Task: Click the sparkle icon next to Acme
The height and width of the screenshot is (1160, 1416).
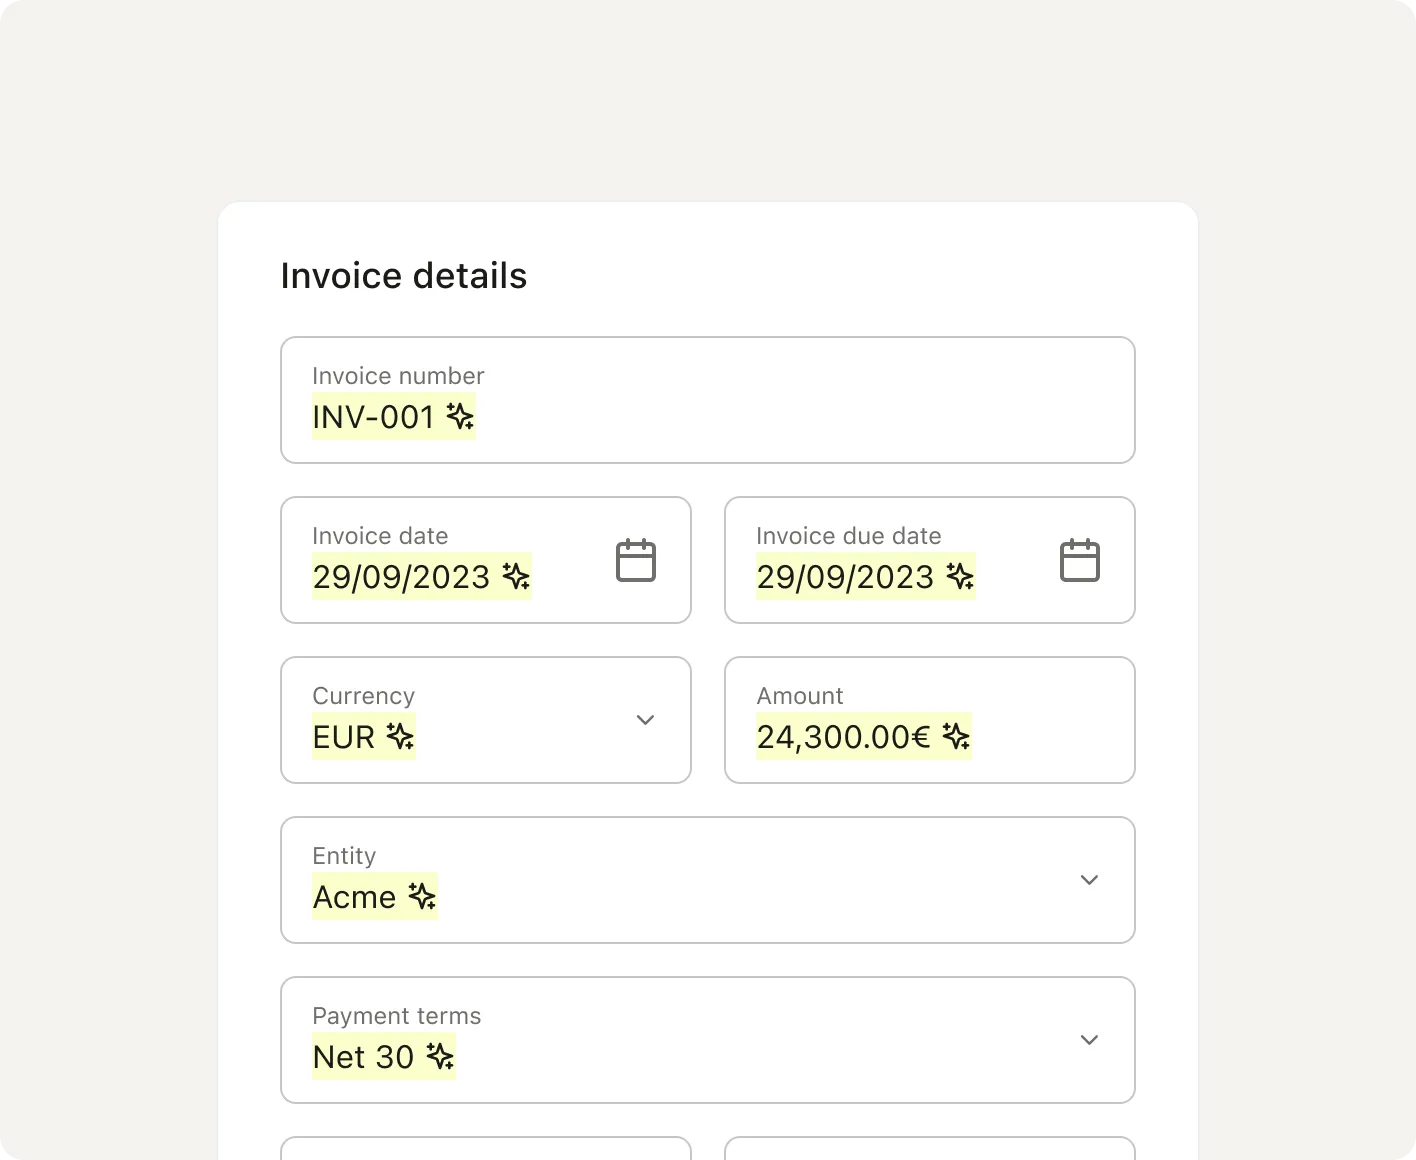Action: tap(423, 897)
